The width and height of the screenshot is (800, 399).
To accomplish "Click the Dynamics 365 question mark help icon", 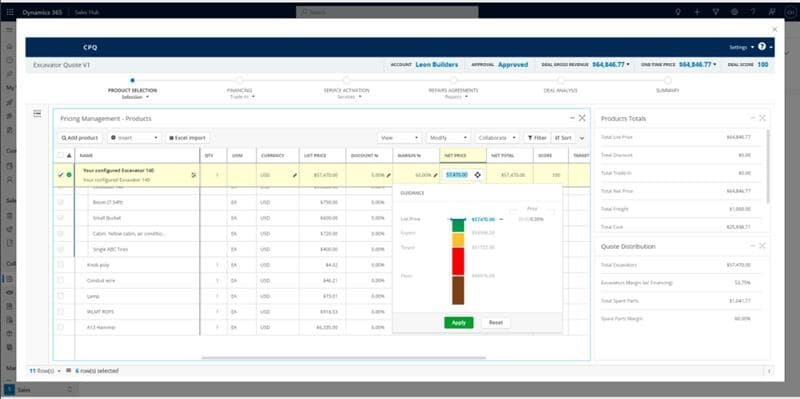I will 754,12.
